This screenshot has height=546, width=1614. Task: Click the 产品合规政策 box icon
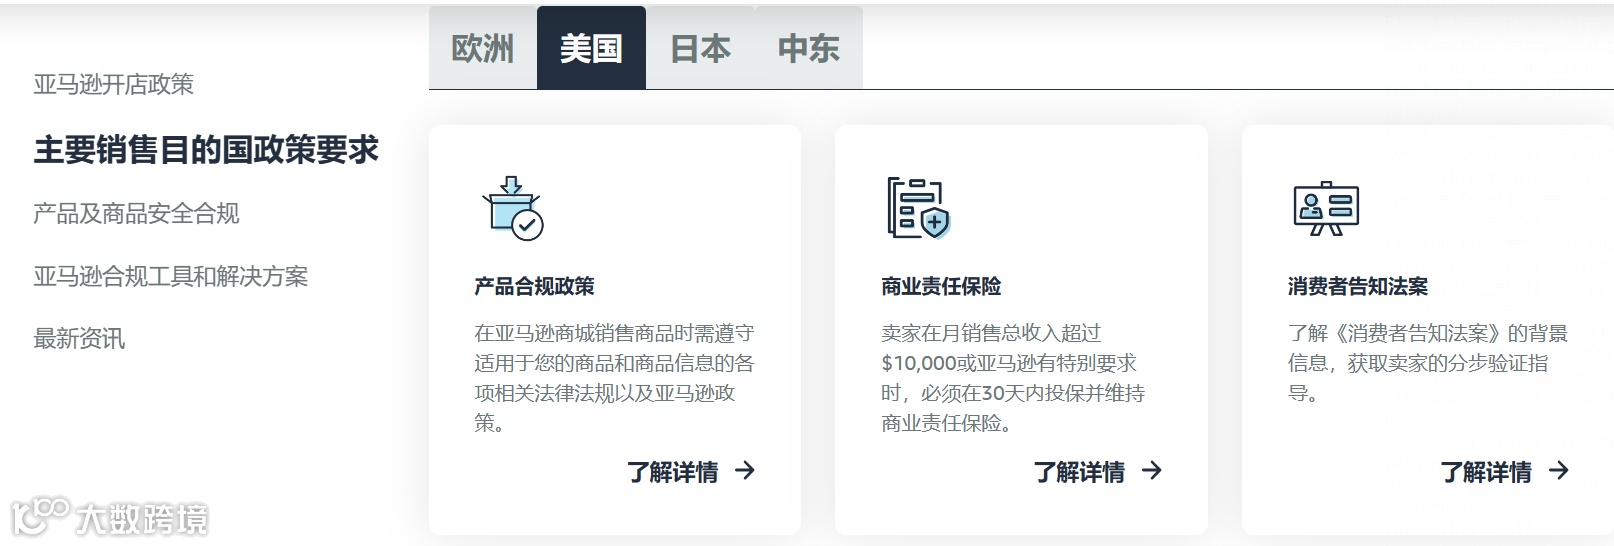pos(513,208)
